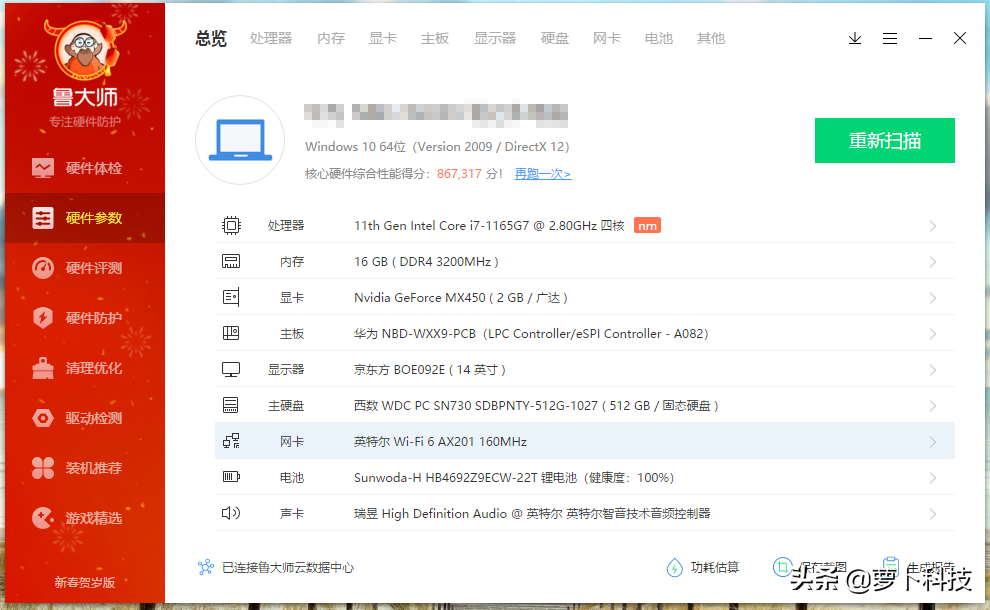Switch to the 总览 tab
Screen dimensions: 990x610
pyautogui.click(x=211, y=39)
